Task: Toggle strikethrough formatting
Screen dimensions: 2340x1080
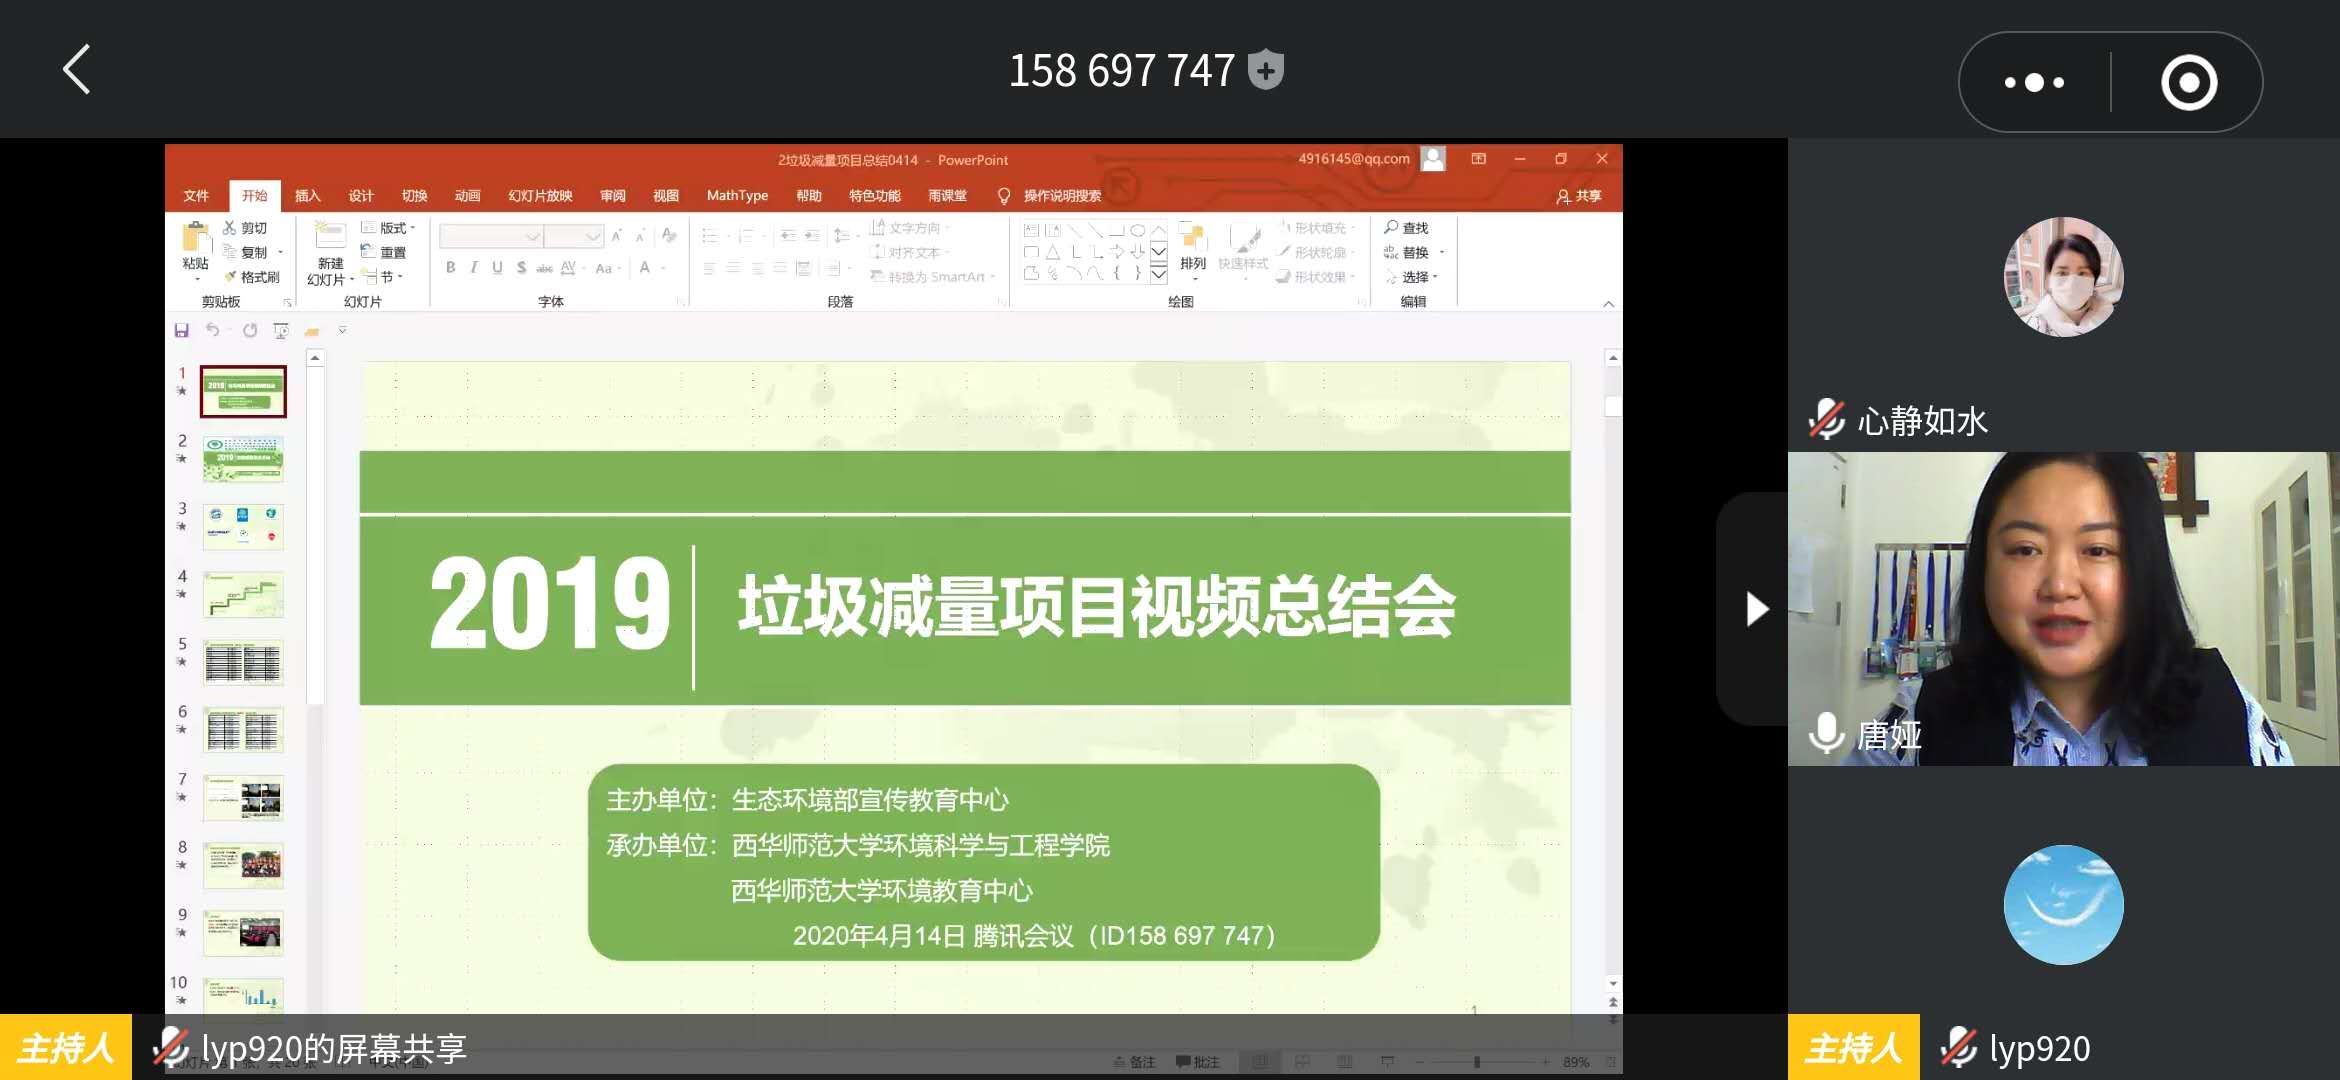Action: point(545,267)
